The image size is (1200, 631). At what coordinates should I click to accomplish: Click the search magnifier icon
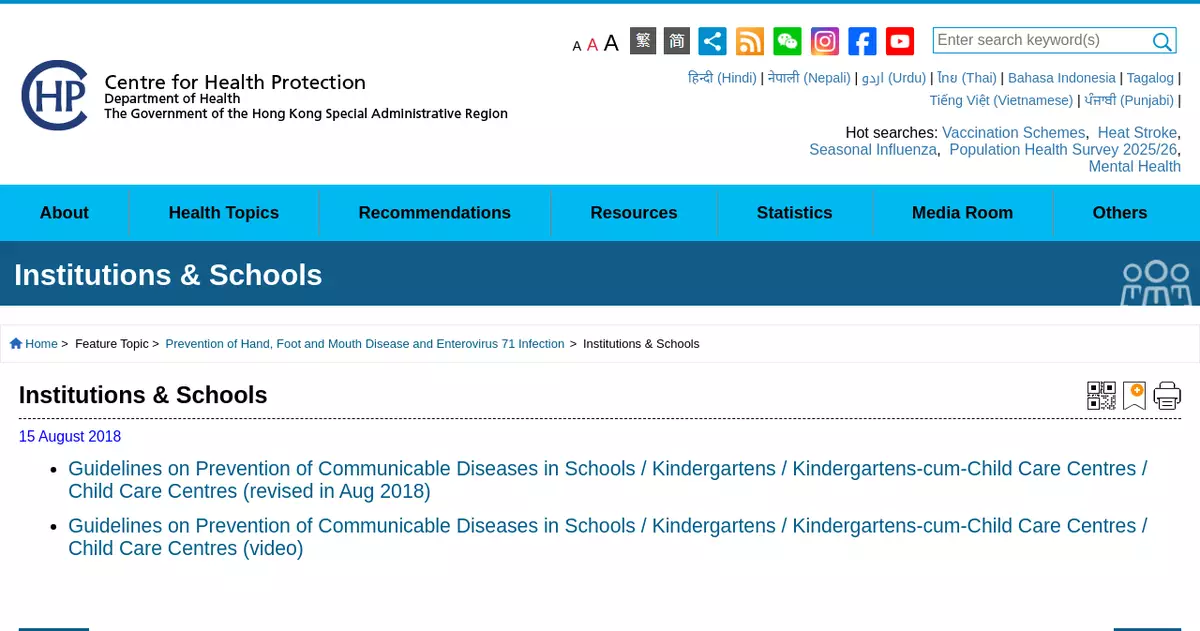(x=1162, y=41)
